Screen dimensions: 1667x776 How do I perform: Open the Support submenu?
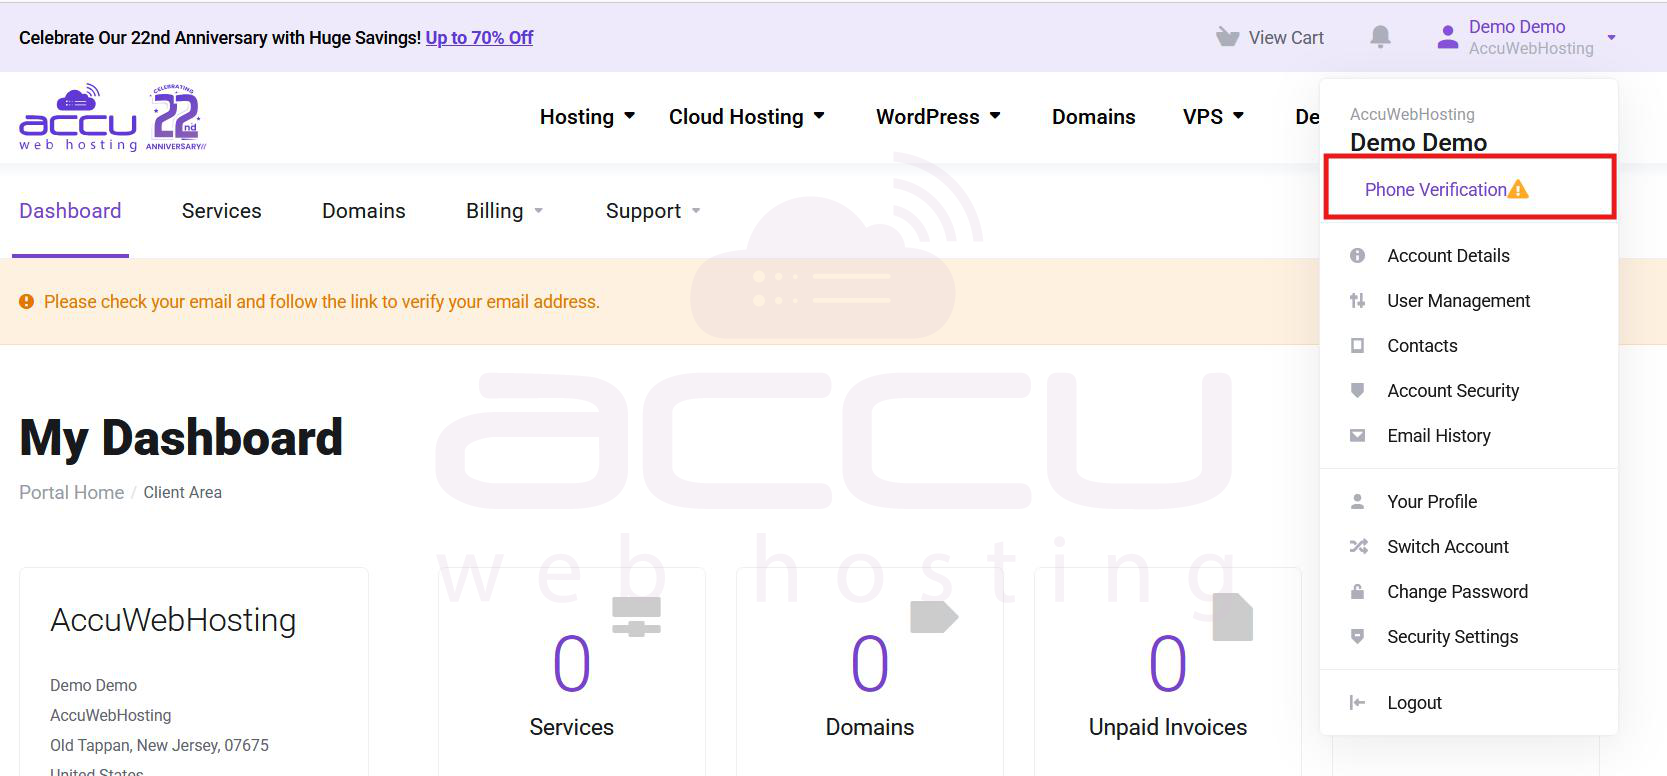point(653,211)
